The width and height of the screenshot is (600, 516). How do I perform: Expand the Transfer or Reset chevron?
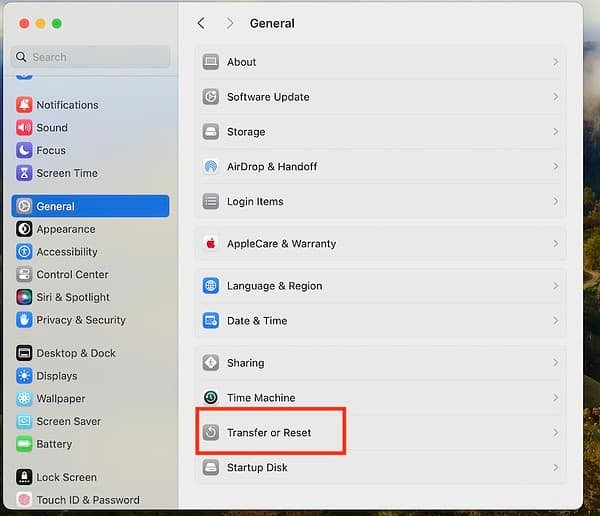point(556,432)
